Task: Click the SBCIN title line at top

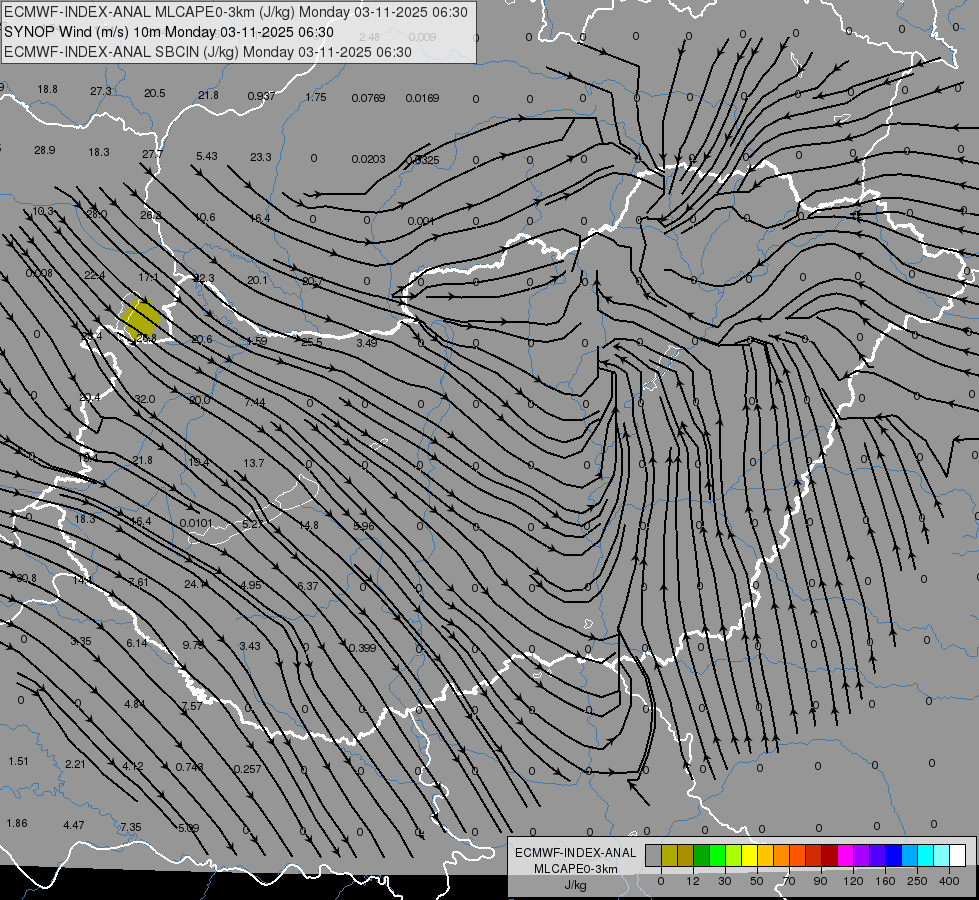Action: point(208,52)
